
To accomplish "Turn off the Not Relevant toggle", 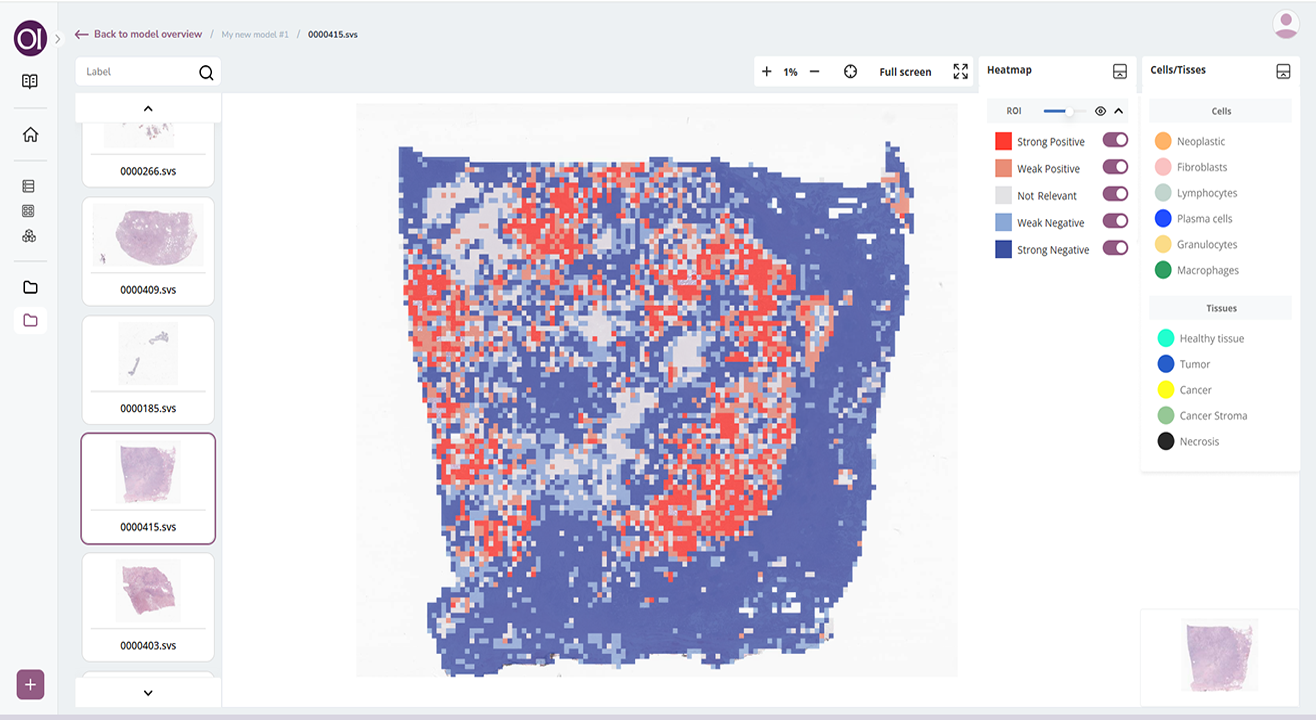I will [x=1115, y=195].
